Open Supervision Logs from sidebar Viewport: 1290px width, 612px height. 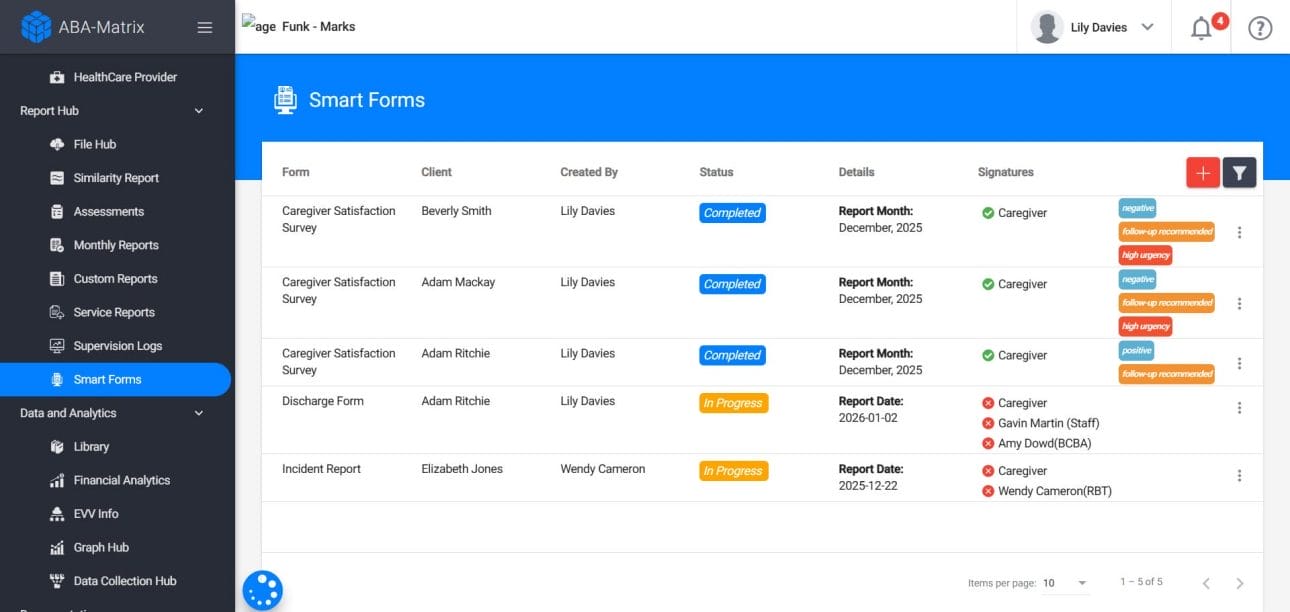point(117,346)
